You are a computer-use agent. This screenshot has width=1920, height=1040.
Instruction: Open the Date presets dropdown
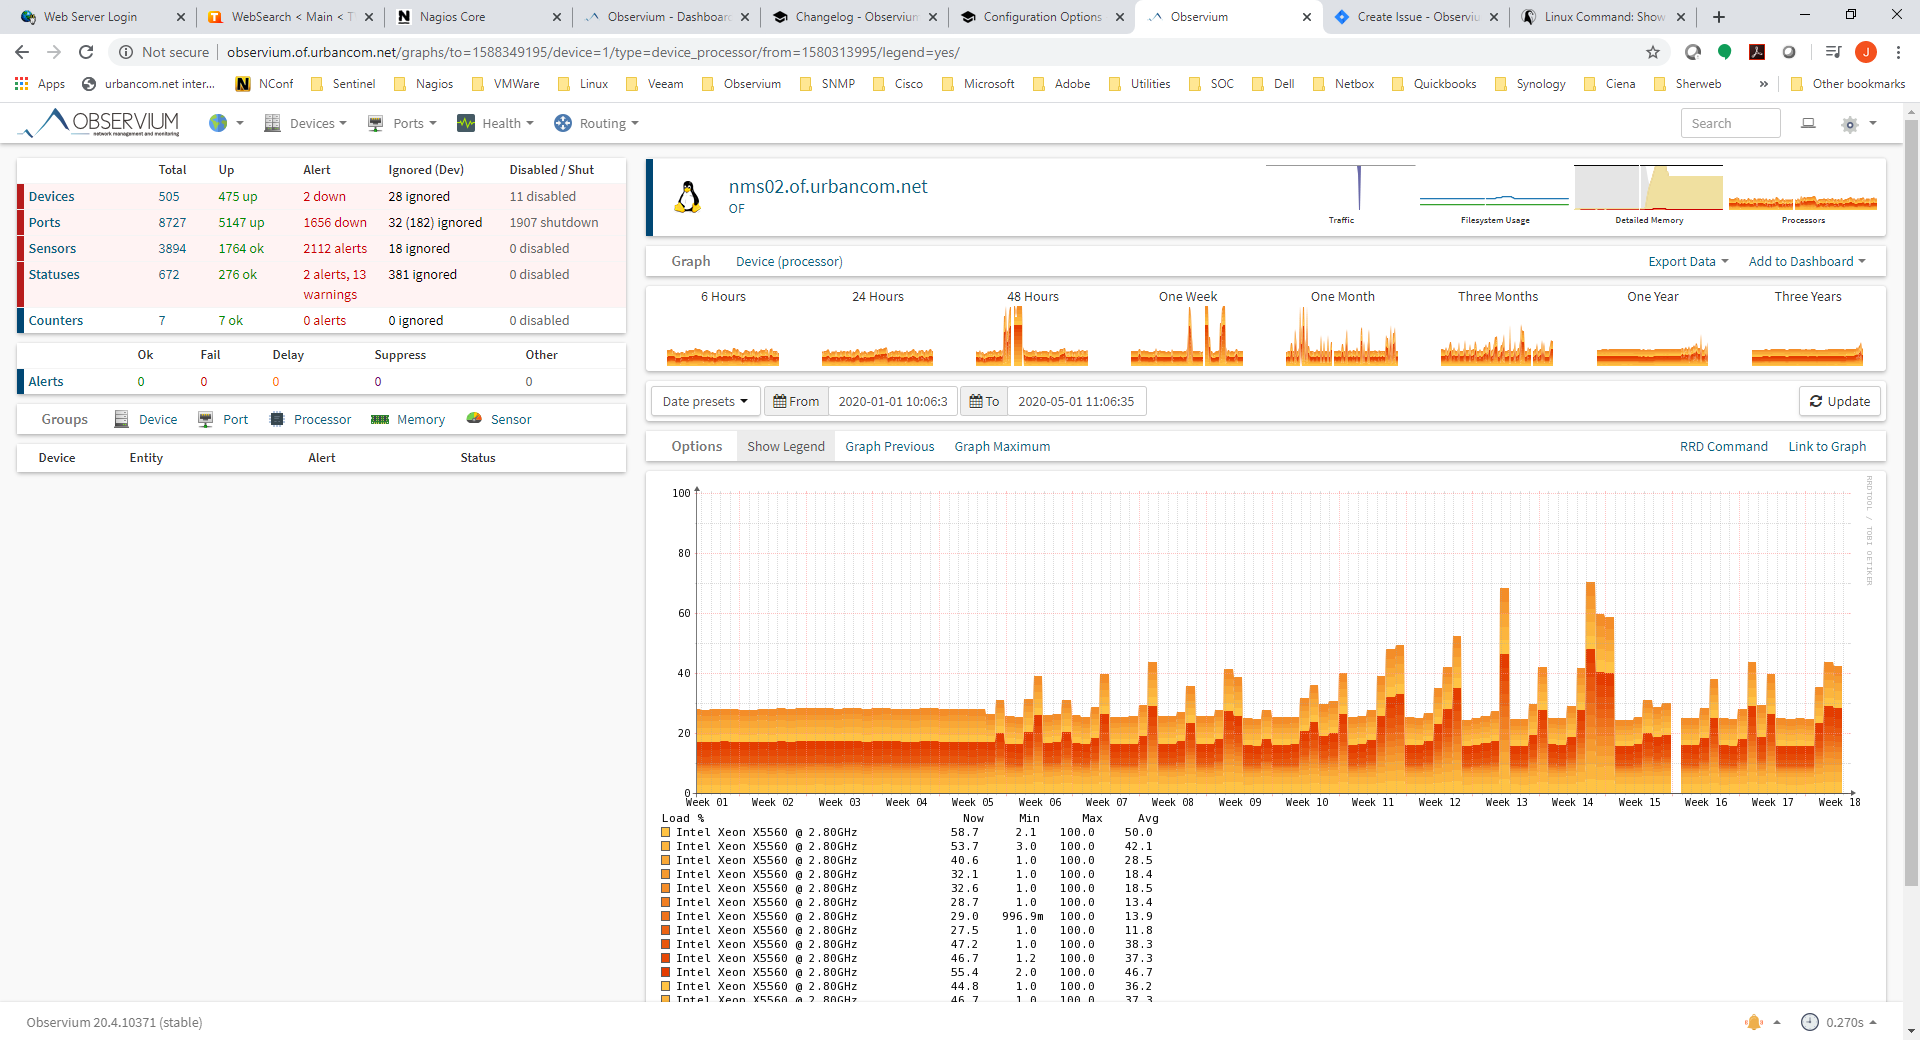[705, 401]
